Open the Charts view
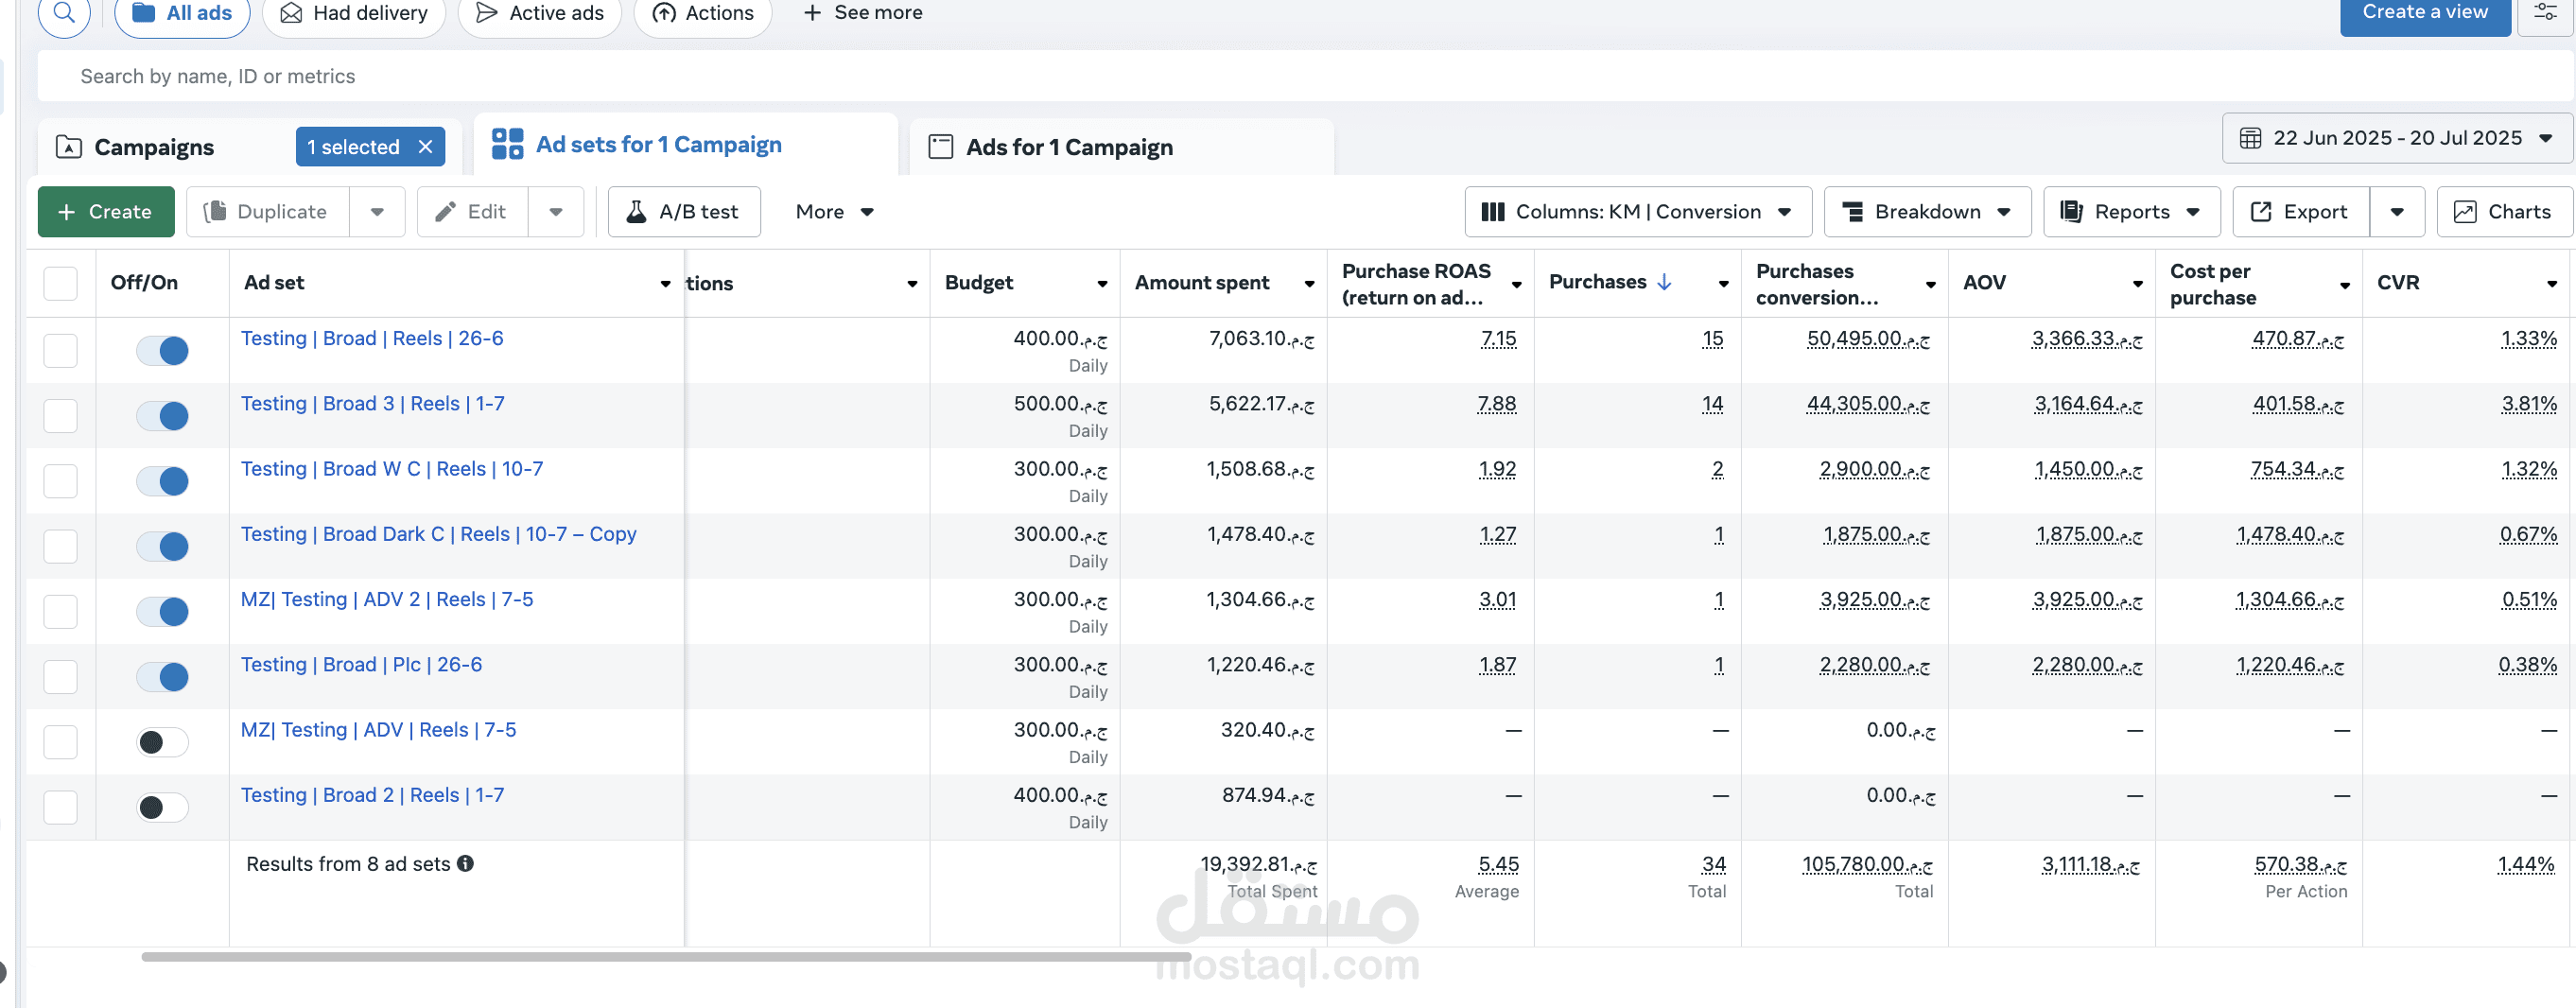 pyautogui.click(x=2503, y=212)
